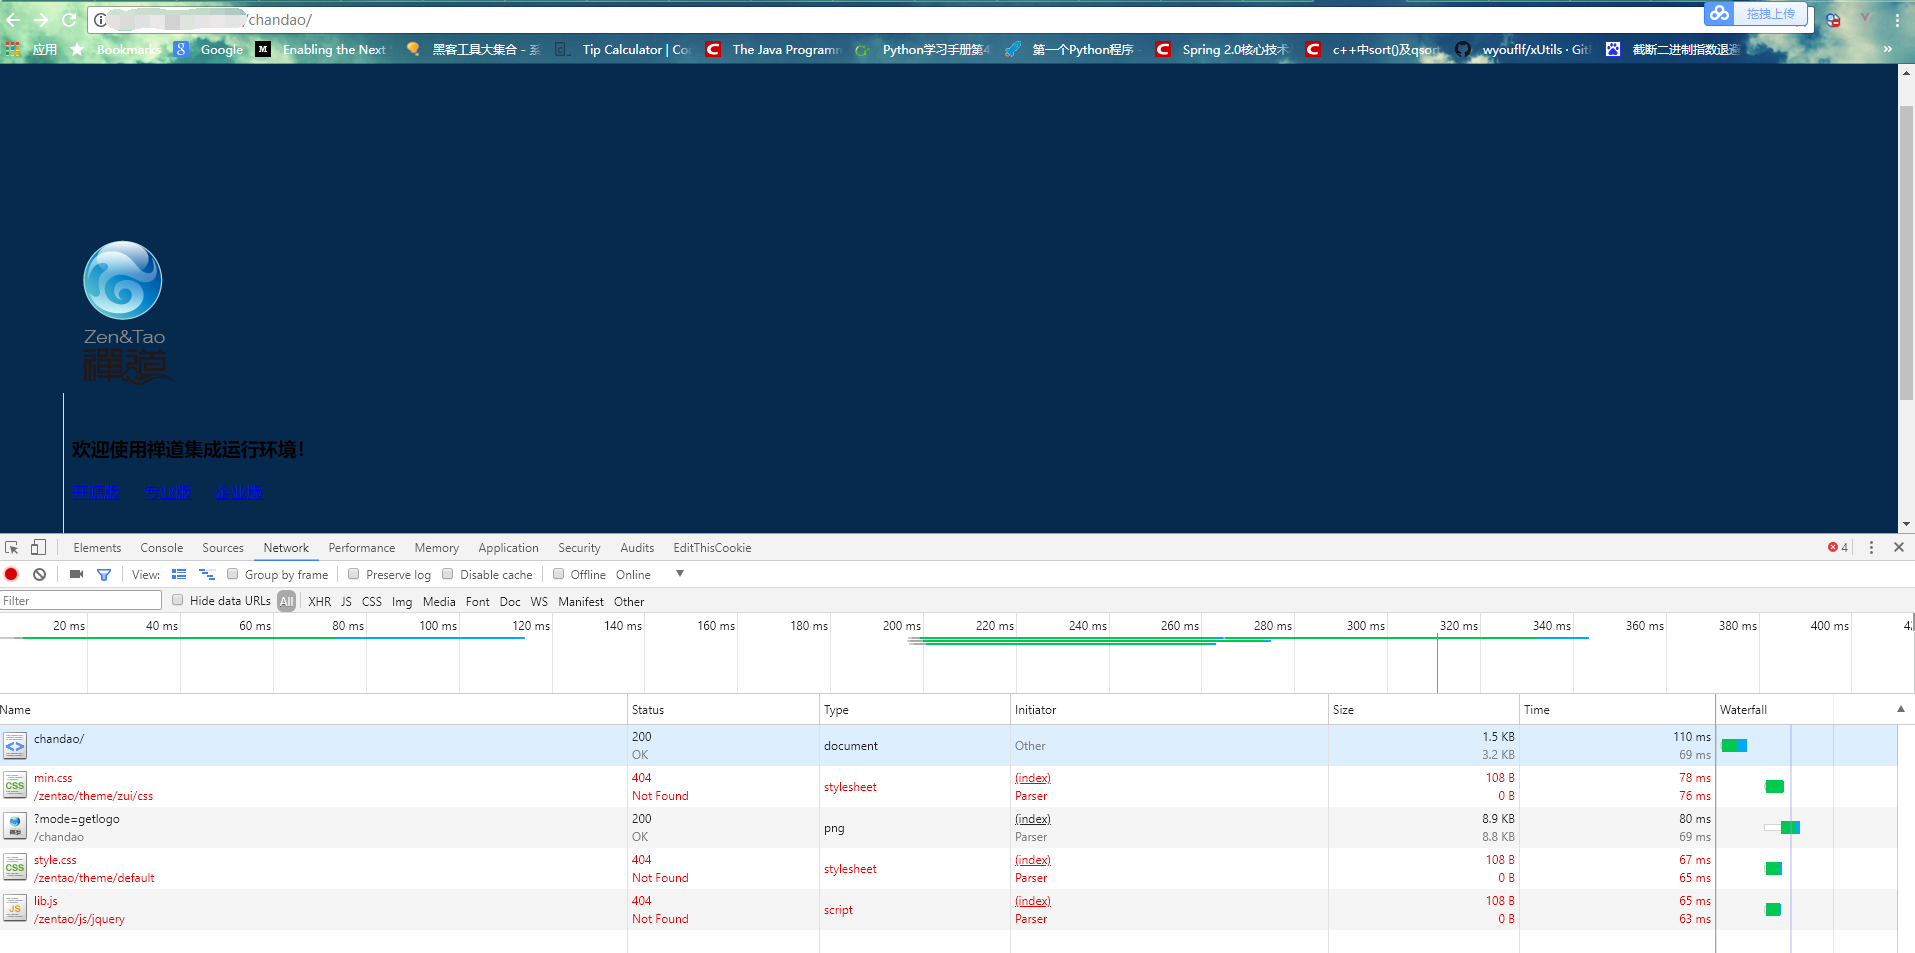Clear the network log

(x=39, y=575)
